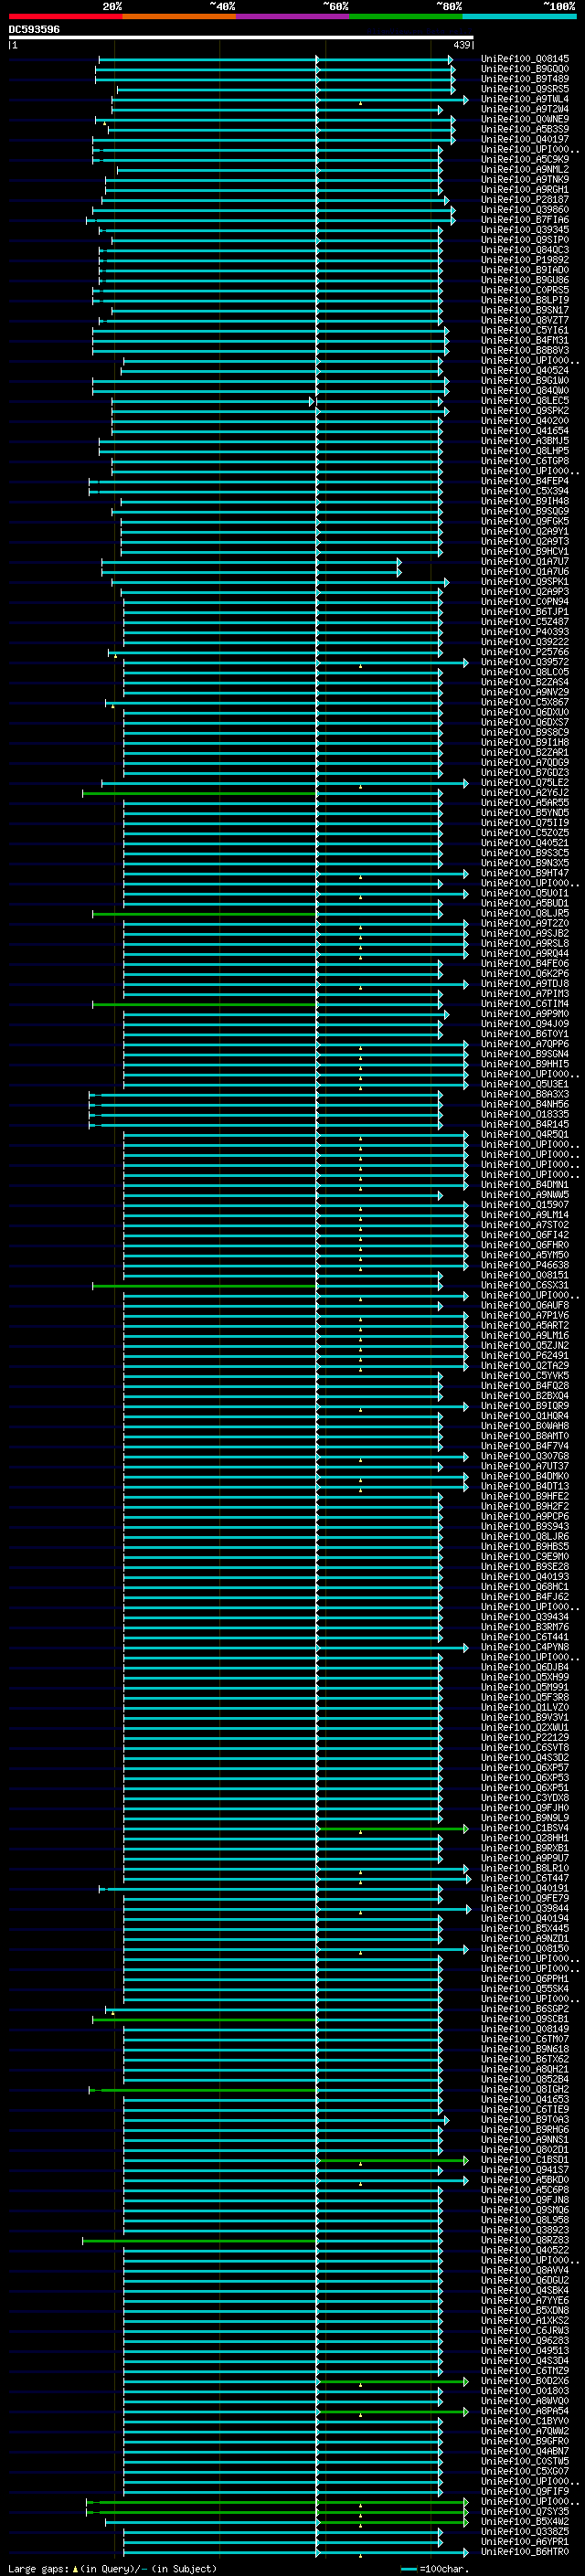Select hit UniRef100_Q5U3E1
Screen dimensions: 585x2576
[525, 1085]
